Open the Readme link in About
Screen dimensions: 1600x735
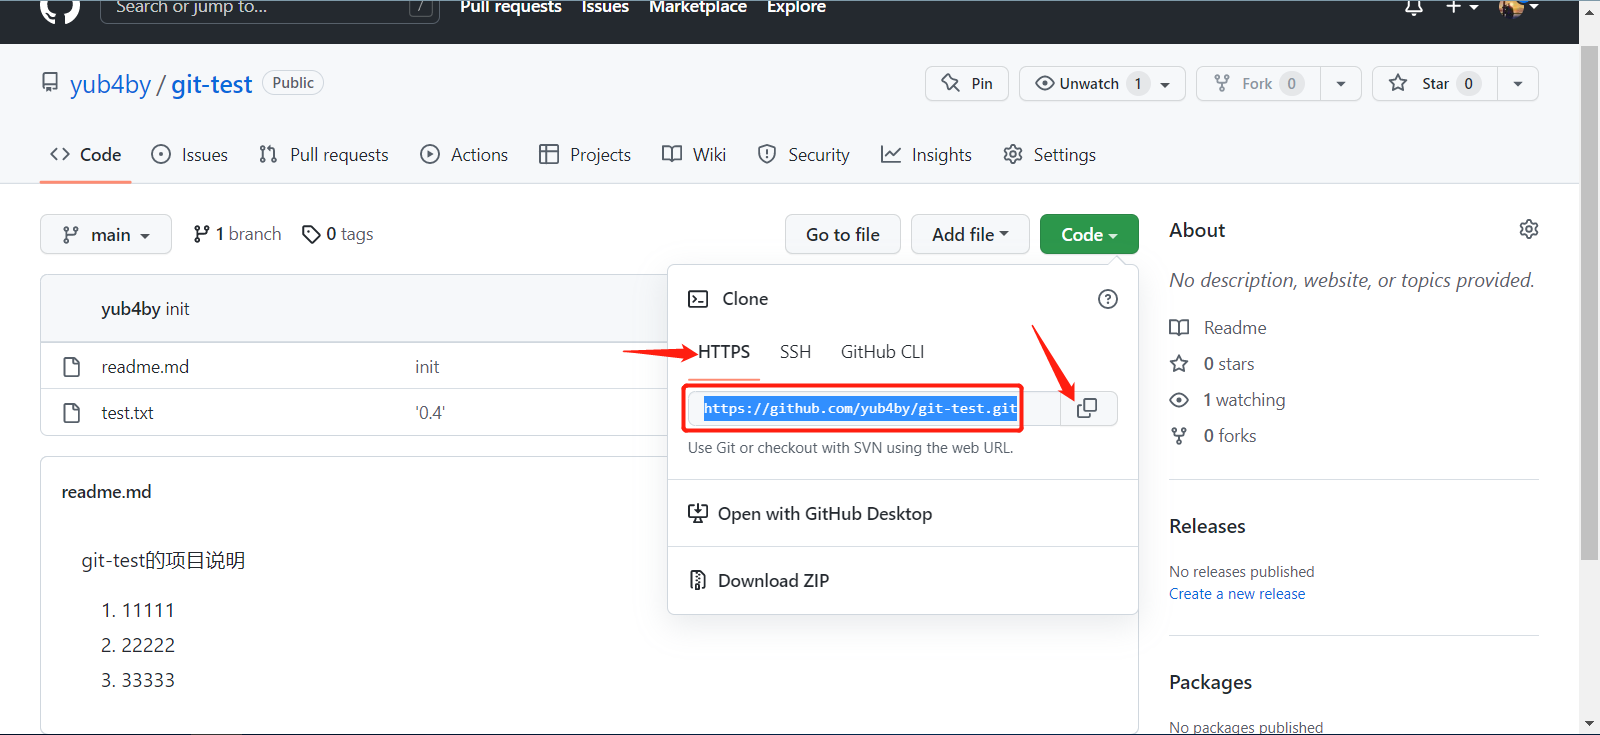click(1235, 328)
